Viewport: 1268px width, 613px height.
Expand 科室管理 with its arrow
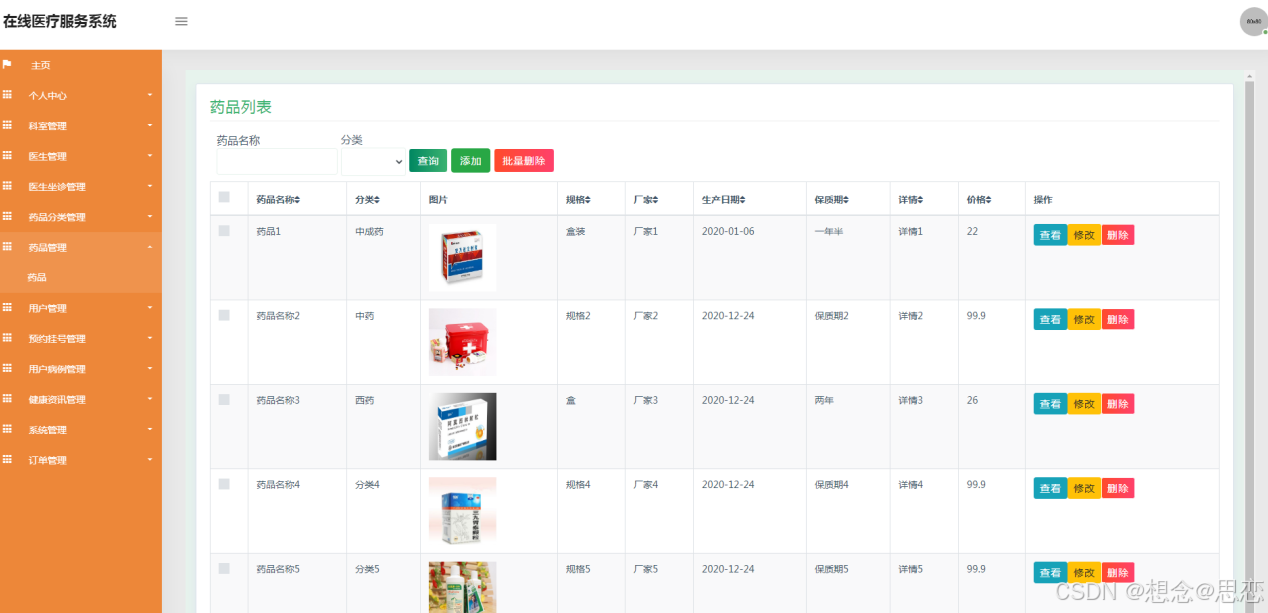[150, 126]
